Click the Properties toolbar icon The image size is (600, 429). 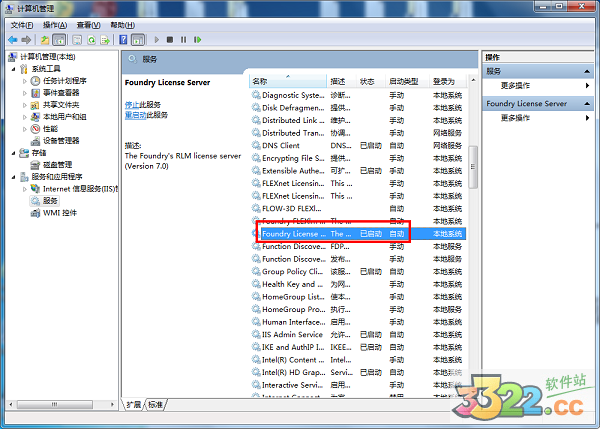pos(77,39)
